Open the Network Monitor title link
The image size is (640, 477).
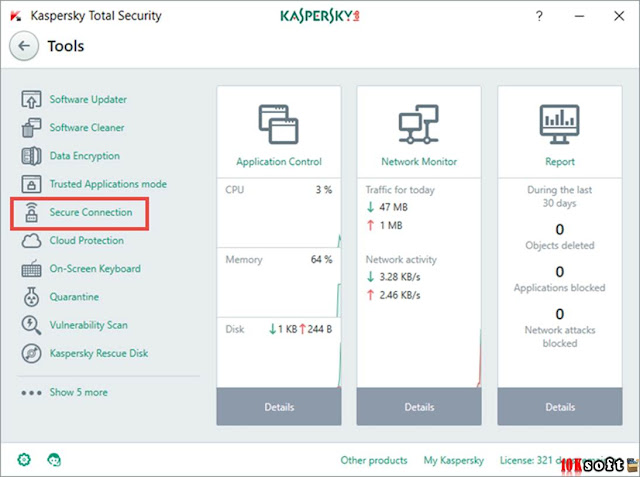tap(419, 162)
